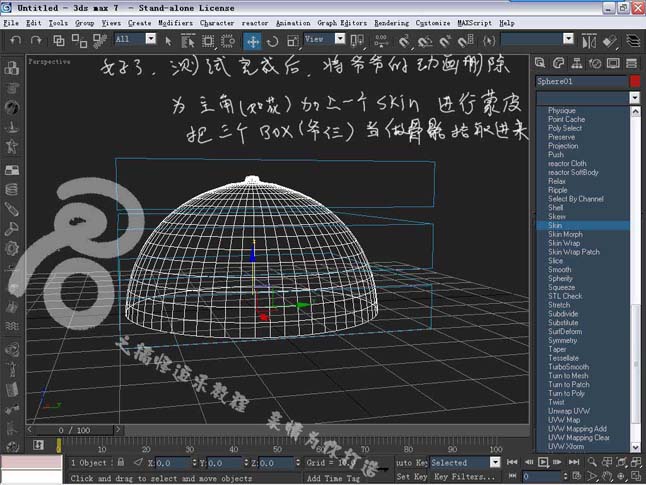The width and height of the screenshot is (646, 485).
Task: Open Select by Name tool
Action: coord(188,41)
